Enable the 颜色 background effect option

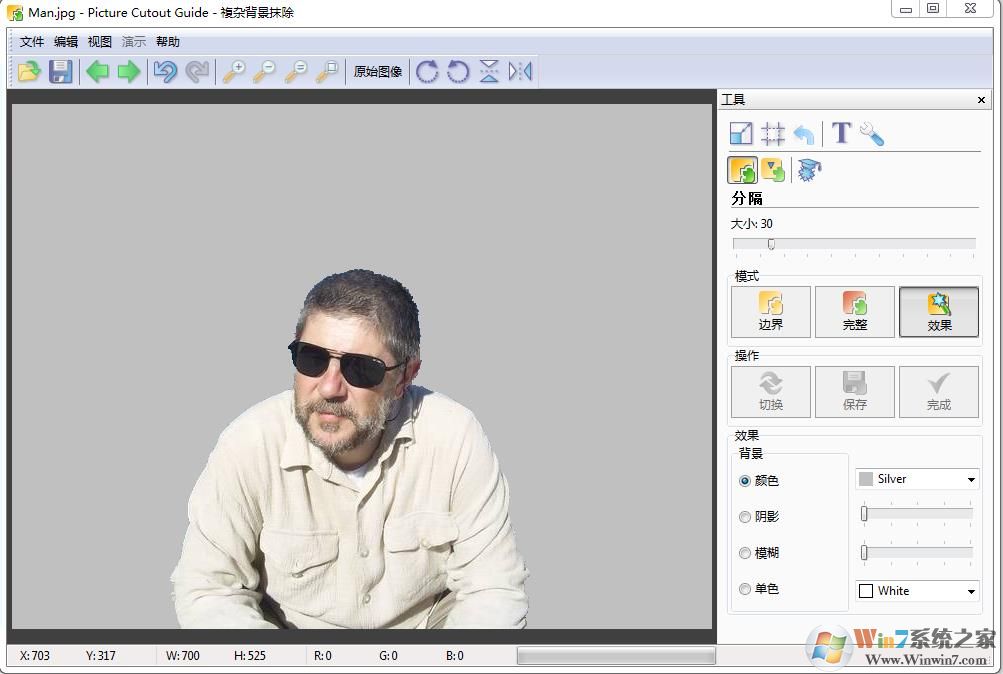click(745, 480)
